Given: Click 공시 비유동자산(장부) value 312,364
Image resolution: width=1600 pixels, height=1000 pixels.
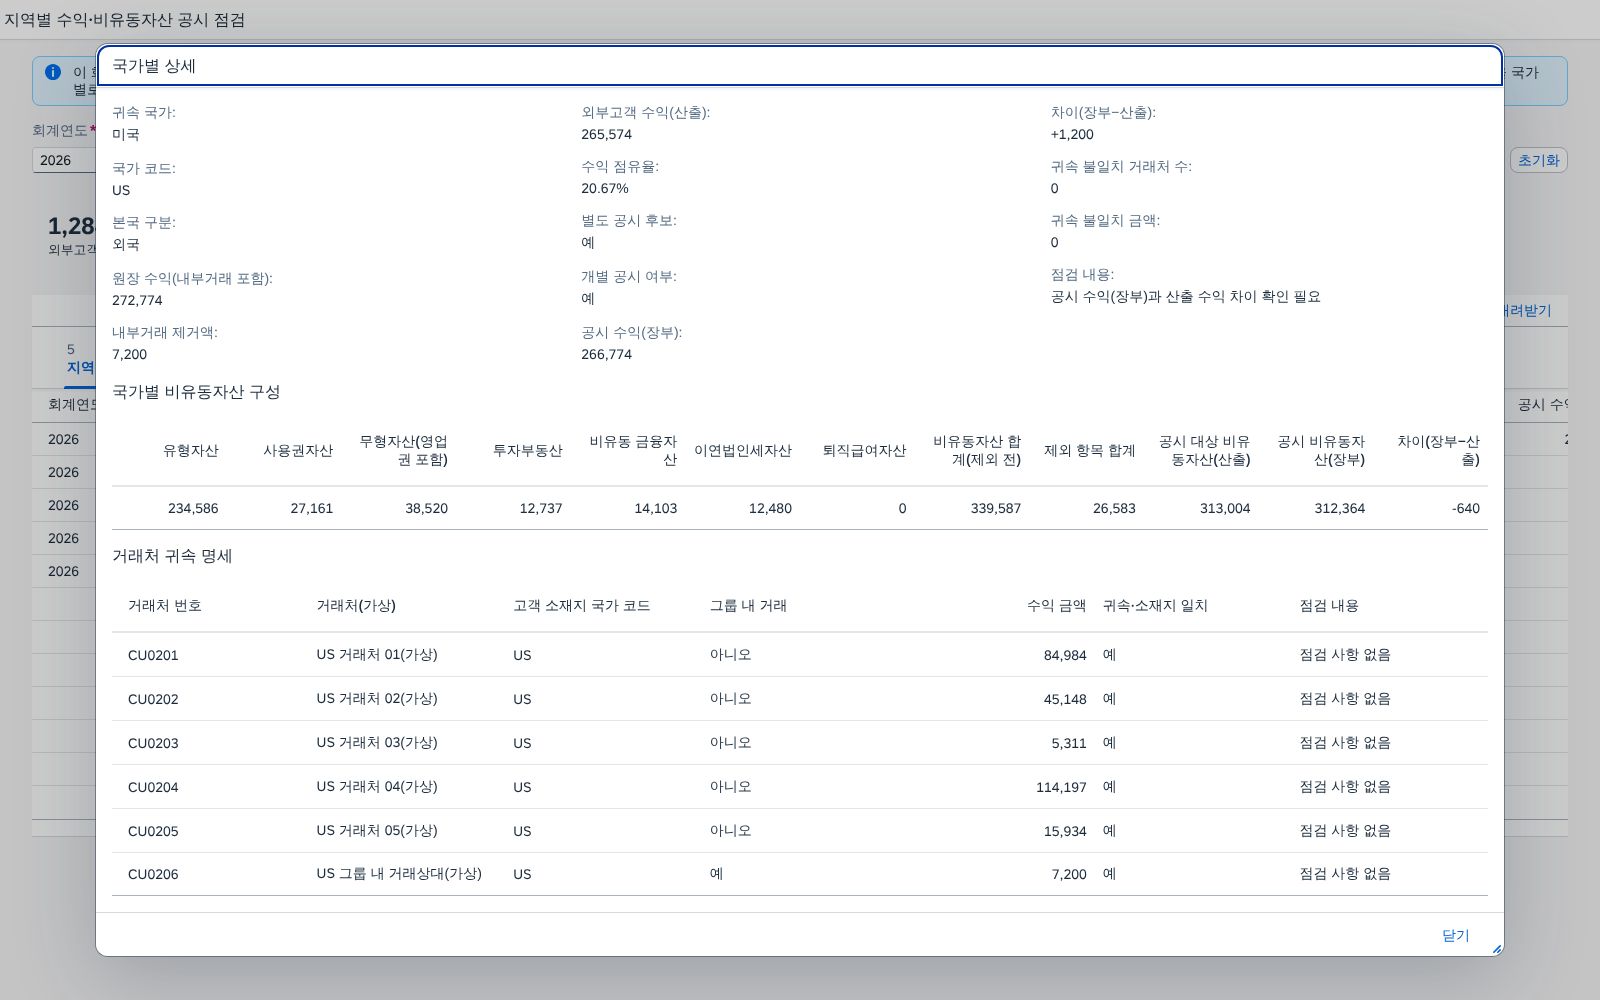Looking at the screenshot, I should click(1340, 508).
